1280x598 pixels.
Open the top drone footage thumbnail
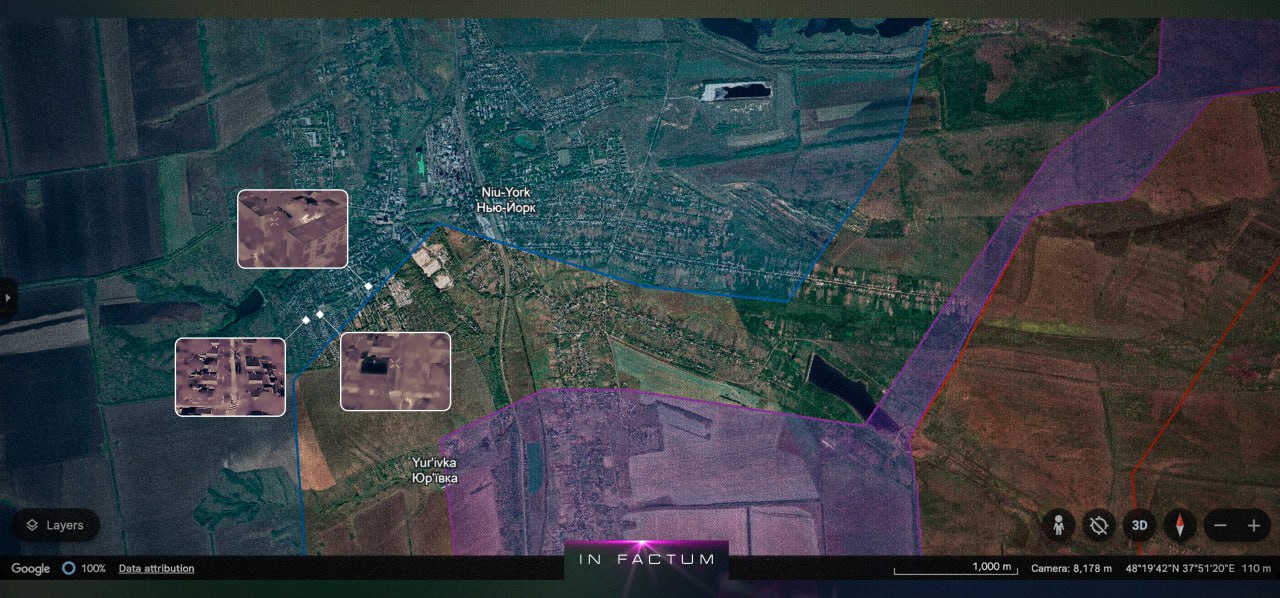tap(292, 228)
